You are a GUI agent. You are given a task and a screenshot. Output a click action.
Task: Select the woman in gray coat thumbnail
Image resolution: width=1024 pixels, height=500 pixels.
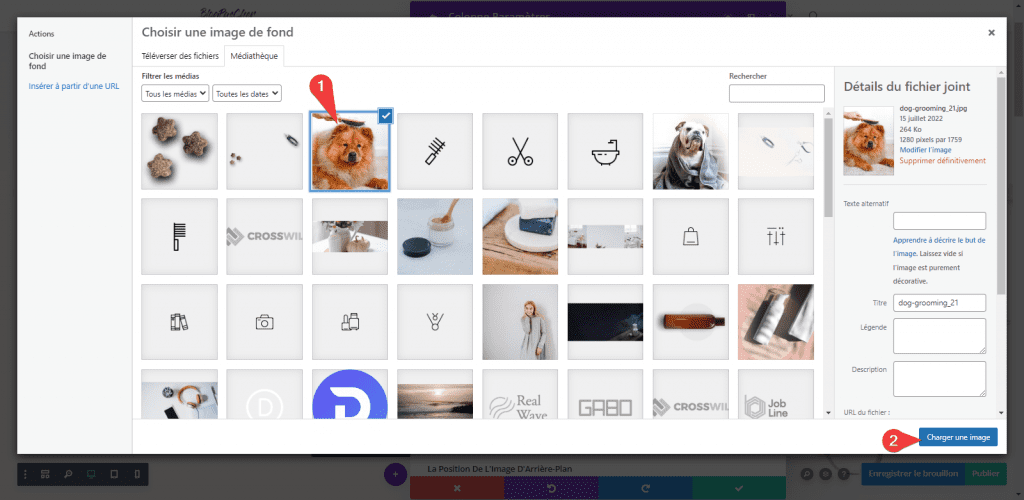point(520,322)
